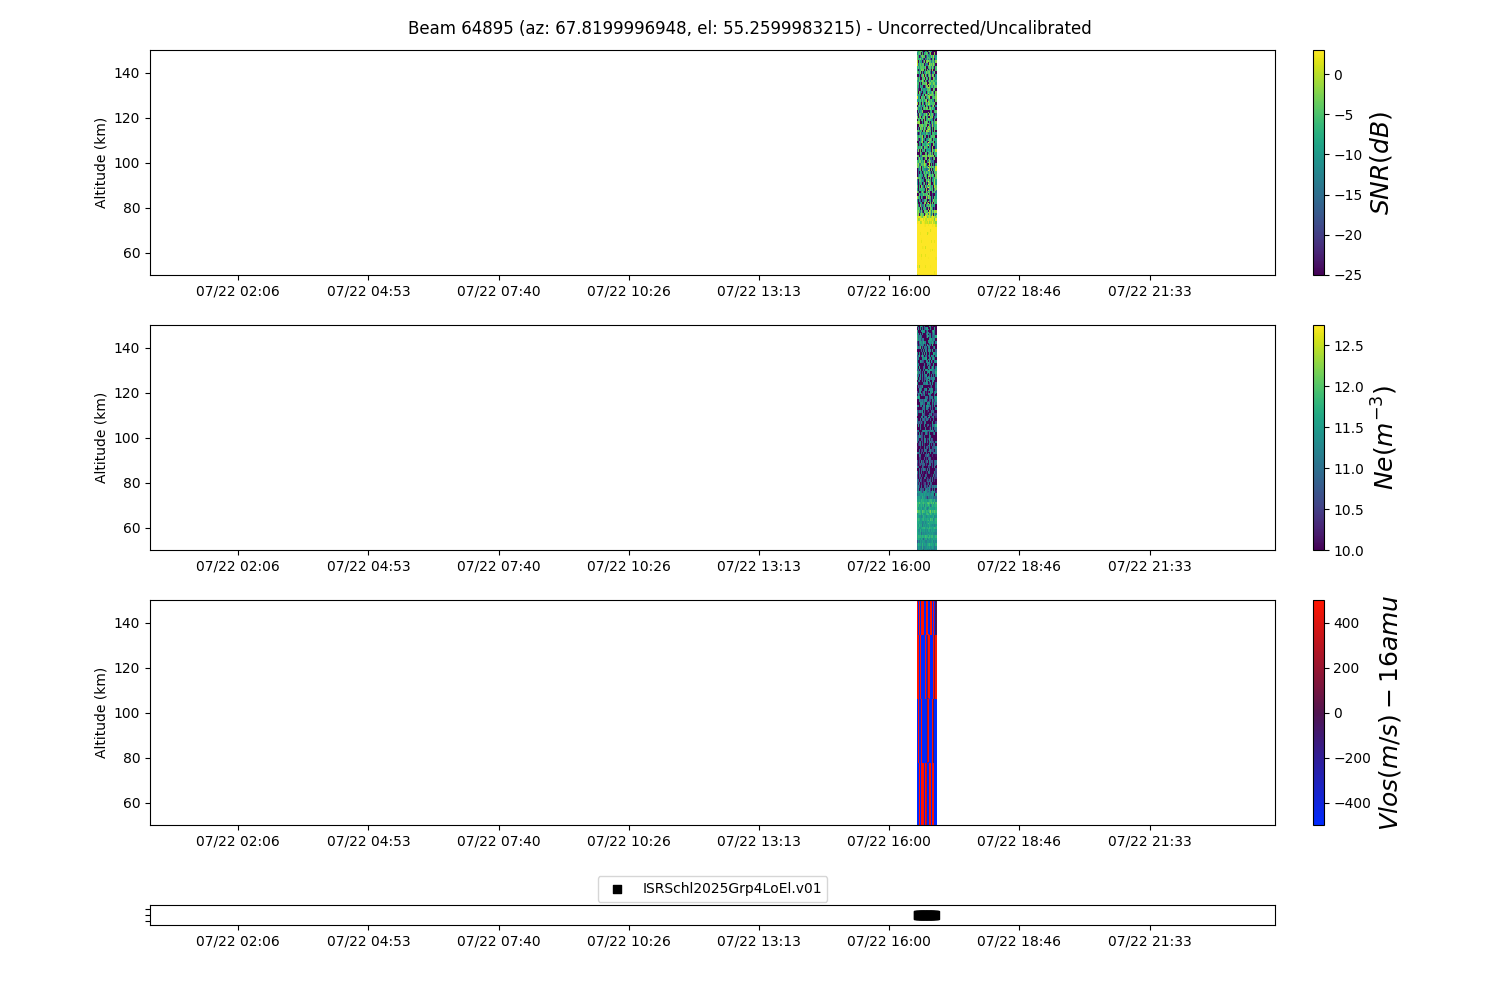Select the ISRSchl2025Grp4LoEl.v01 legend label

tap(731, 889)
